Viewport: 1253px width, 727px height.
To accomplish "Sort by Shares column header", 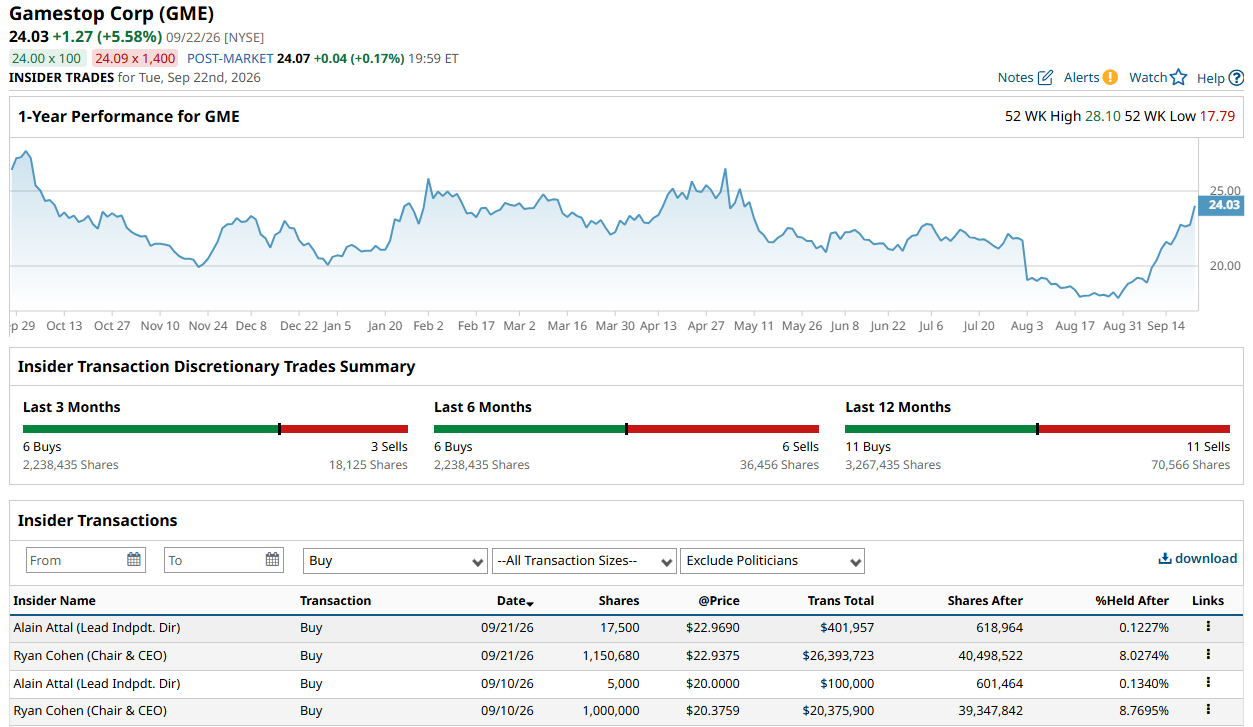I will click(619, 601).
